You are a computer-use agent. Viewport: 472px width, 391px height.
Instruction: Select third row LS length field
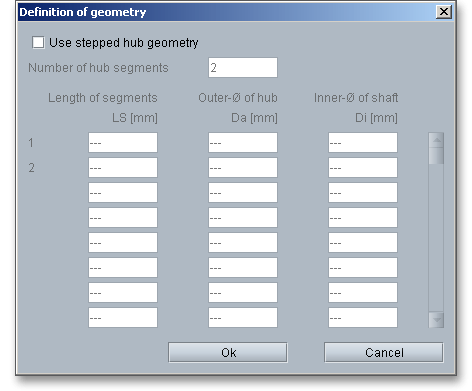point(123,193)
